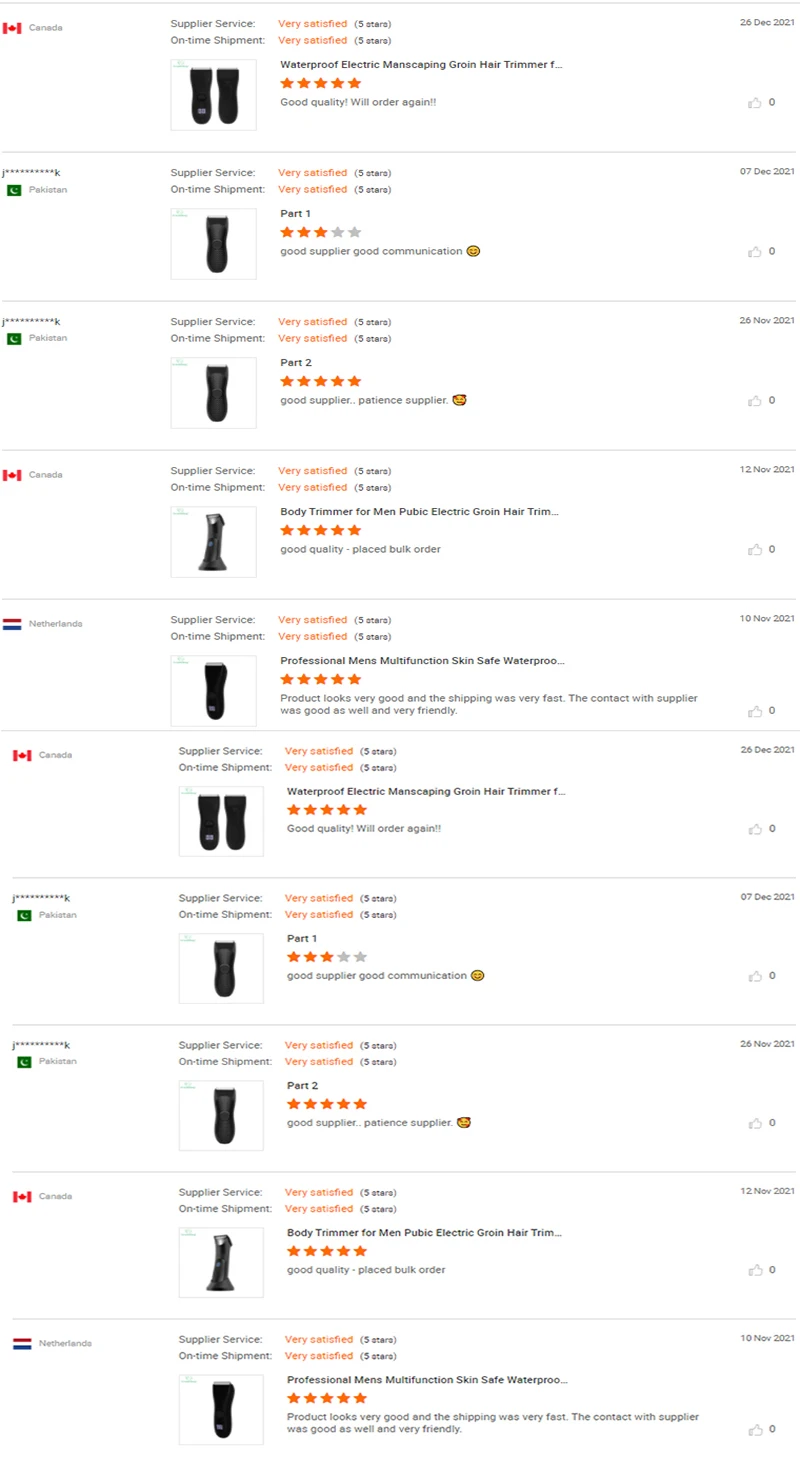
Task: Open trimmer-on-stand thumbnail in first 12 Nov review
Action: pos(213,542)
